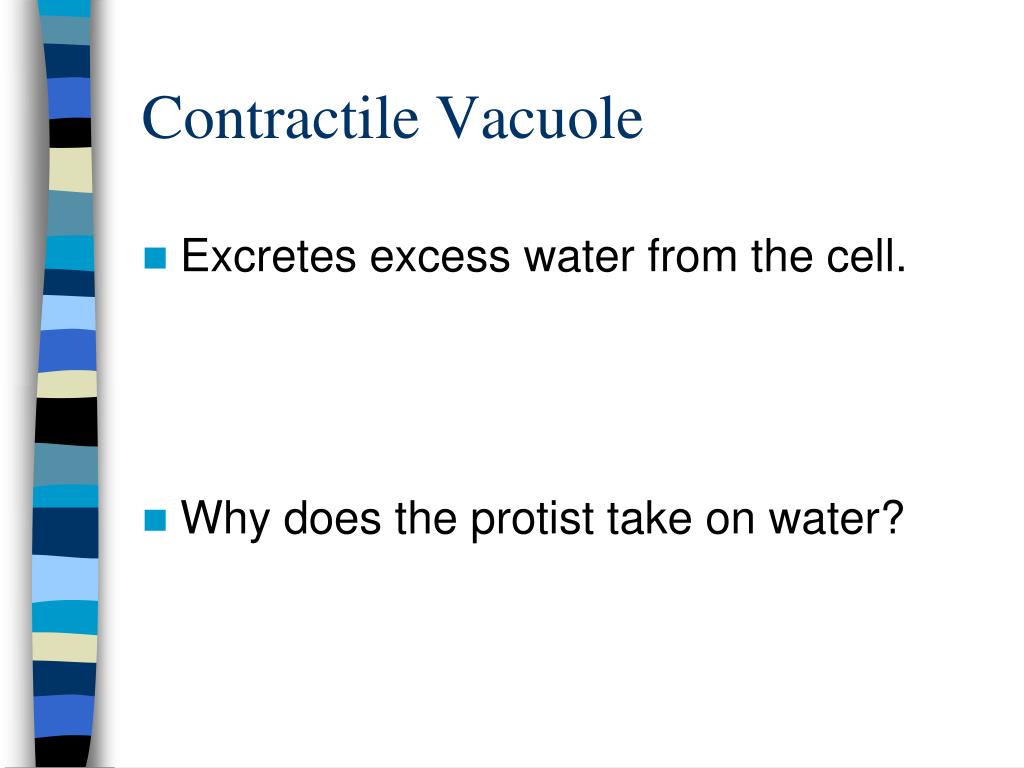
Task: Click the word "Contractile" in the title
Action: [x=280, y=118]
